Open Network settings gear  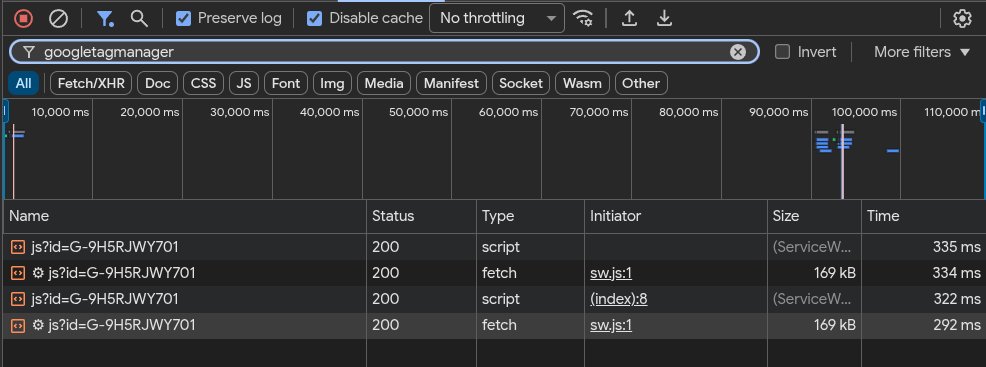coord(962,18)
